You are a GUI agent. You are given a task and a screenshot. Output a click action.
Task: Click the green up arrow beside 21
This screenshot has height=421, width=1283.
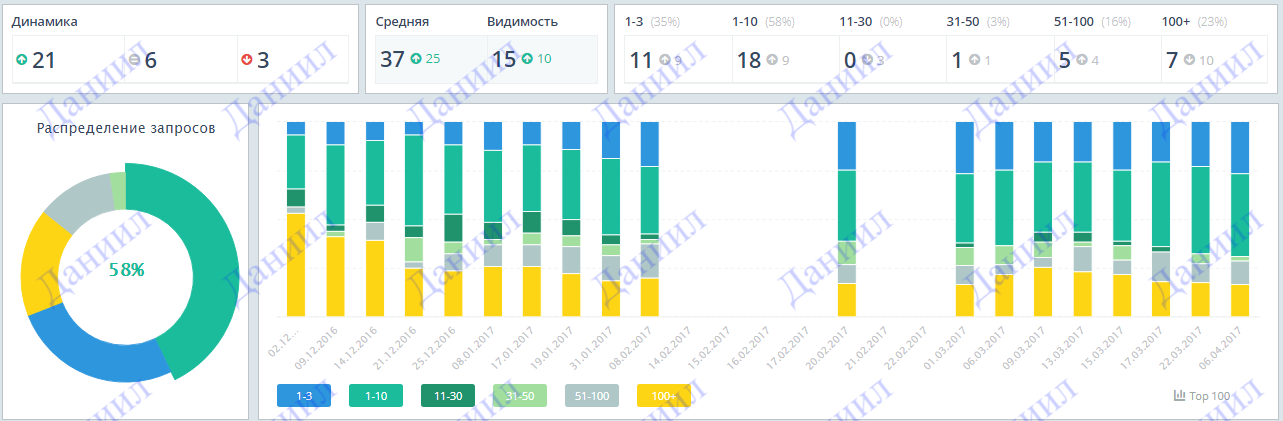point(22,60)
